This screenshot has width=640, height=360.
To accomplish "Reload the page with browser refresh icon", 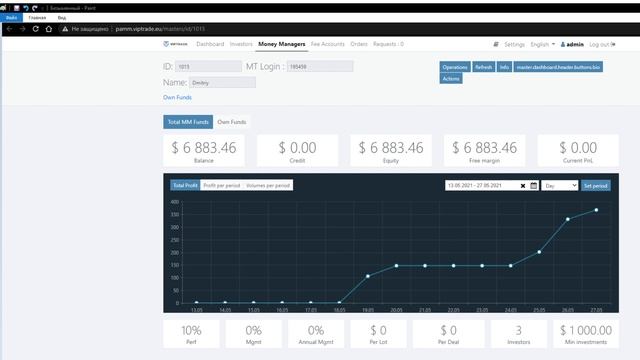I will click(36, 29).
